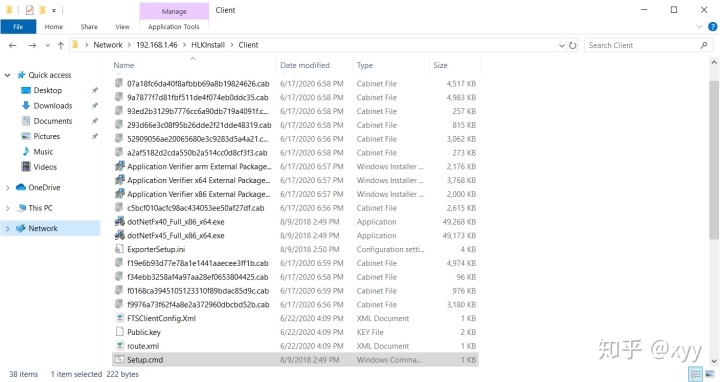720x382 pixels.
Task: Switch to Large icons view in status bar
Action: (710, 374)
